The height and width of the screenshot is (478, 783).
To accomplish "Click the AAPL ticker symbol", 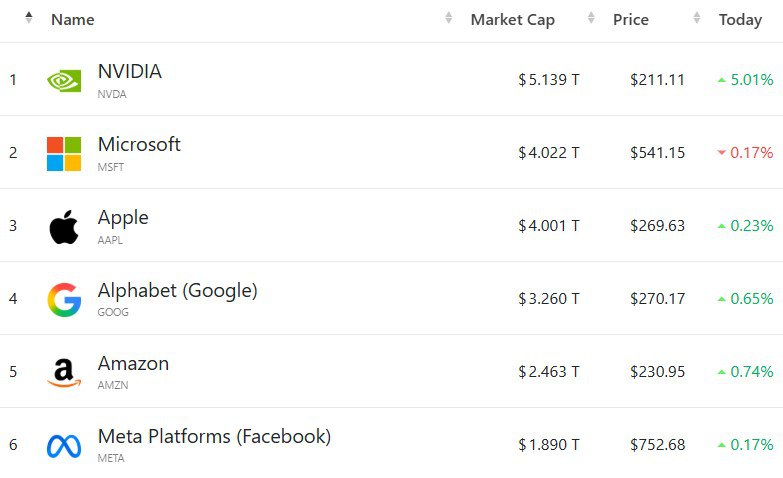I will click(111, 240).
